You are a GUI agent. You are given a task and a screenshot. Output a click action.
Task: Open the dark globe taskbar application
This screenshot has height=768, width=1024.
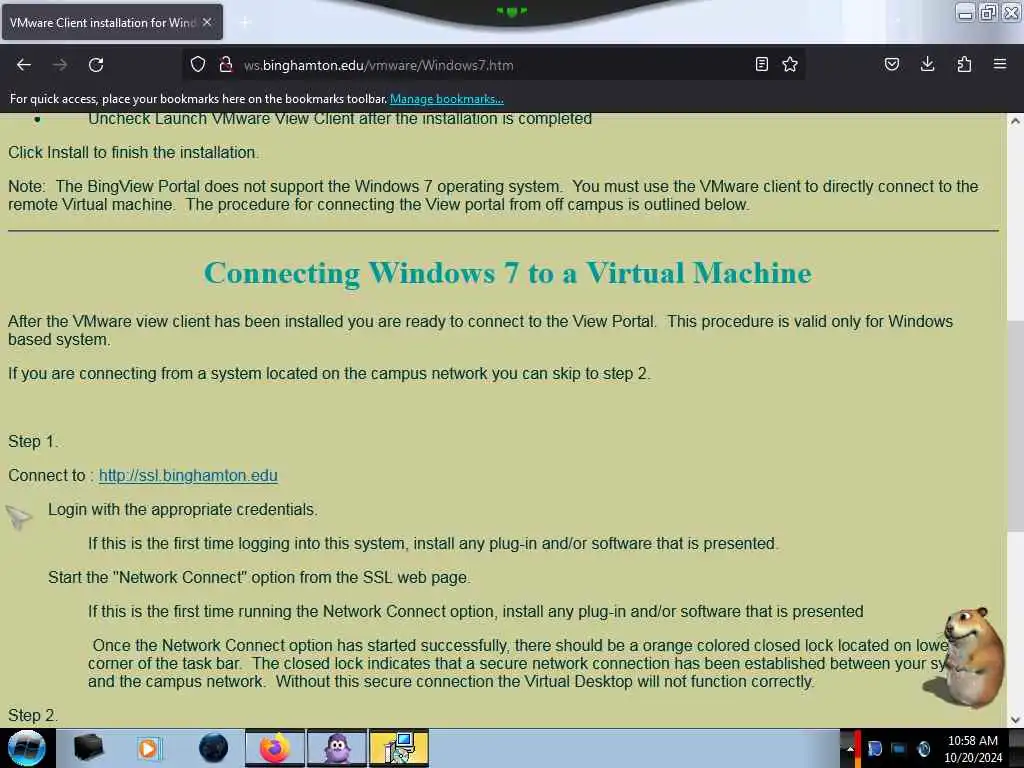pyautogui.click(x=214, y=748)
